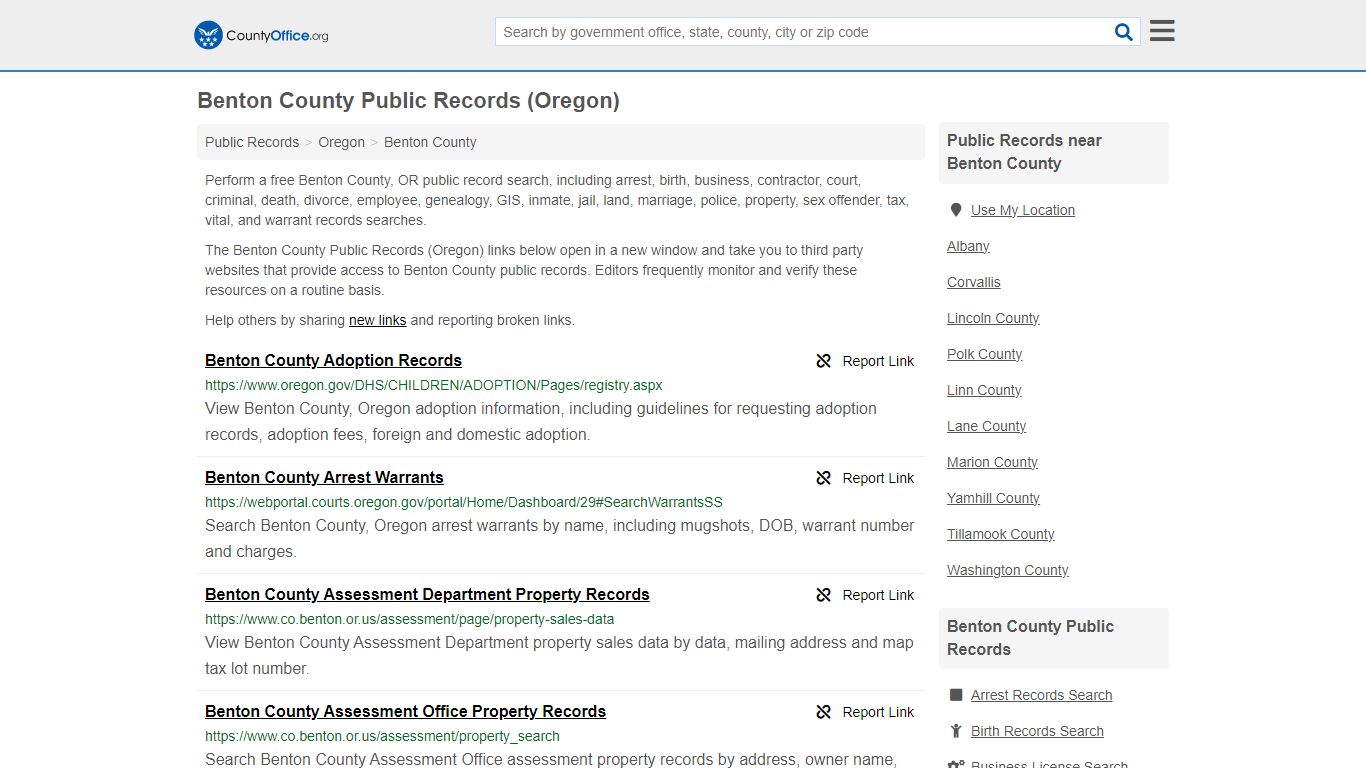Click the Birth Records Search icon

pyautogui.click(x=956, y=731)
